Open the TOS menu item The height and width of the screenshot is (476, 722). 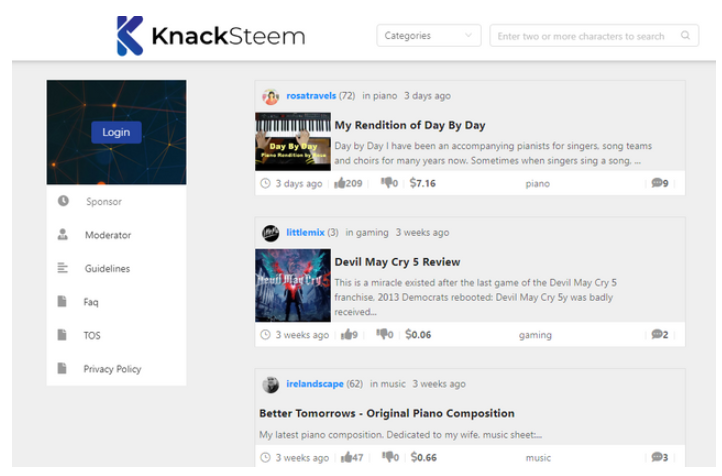pos(92,335)
